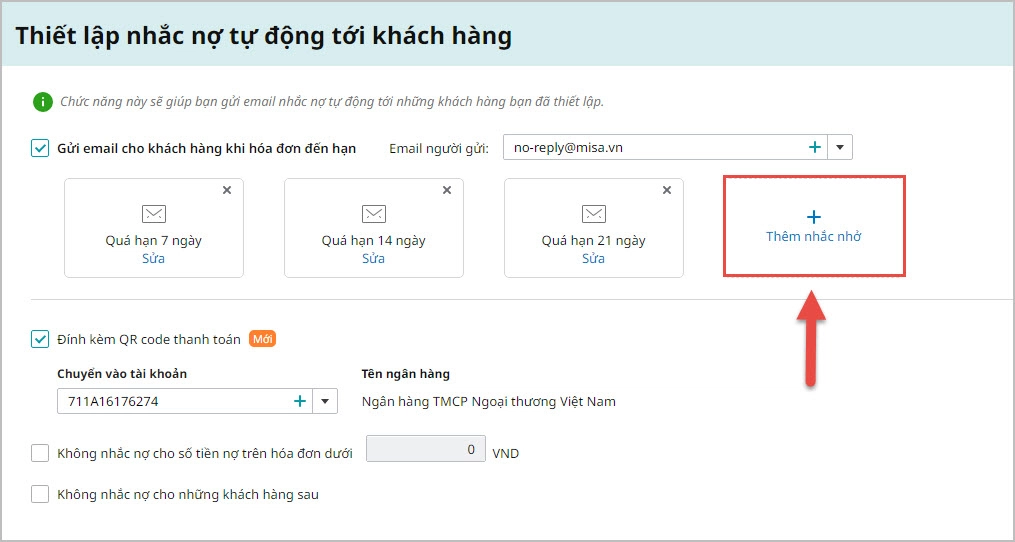This screenshot has width=1015, height=542.
Task: Enable 'Không nhắc nợ cho những khách hàng sau'
Action: 40,493
